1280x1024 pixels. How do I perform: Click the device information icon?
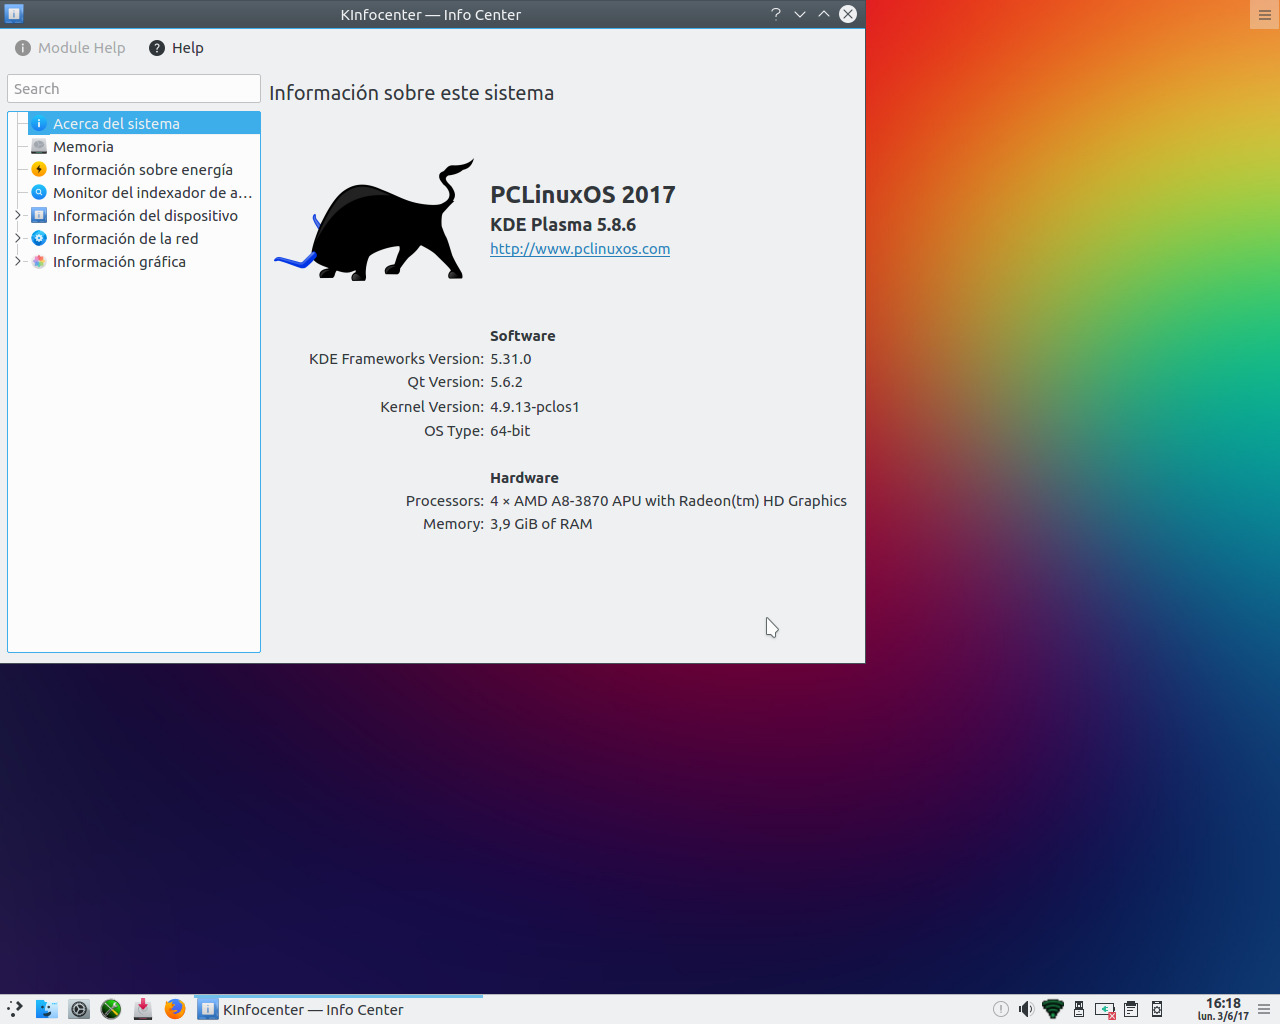[x=39, y=216]
